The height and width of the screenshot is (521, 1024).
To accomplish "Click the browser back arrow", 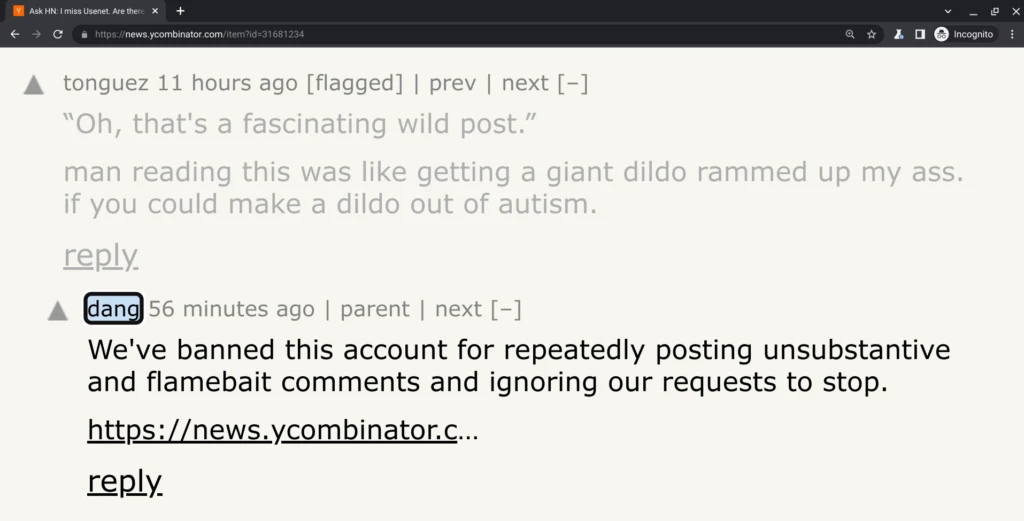I will (15, 34).
